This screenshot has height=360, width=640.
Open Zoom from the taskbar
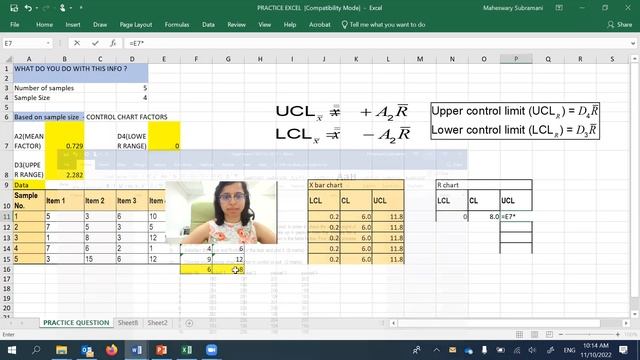tap(211, 350)
